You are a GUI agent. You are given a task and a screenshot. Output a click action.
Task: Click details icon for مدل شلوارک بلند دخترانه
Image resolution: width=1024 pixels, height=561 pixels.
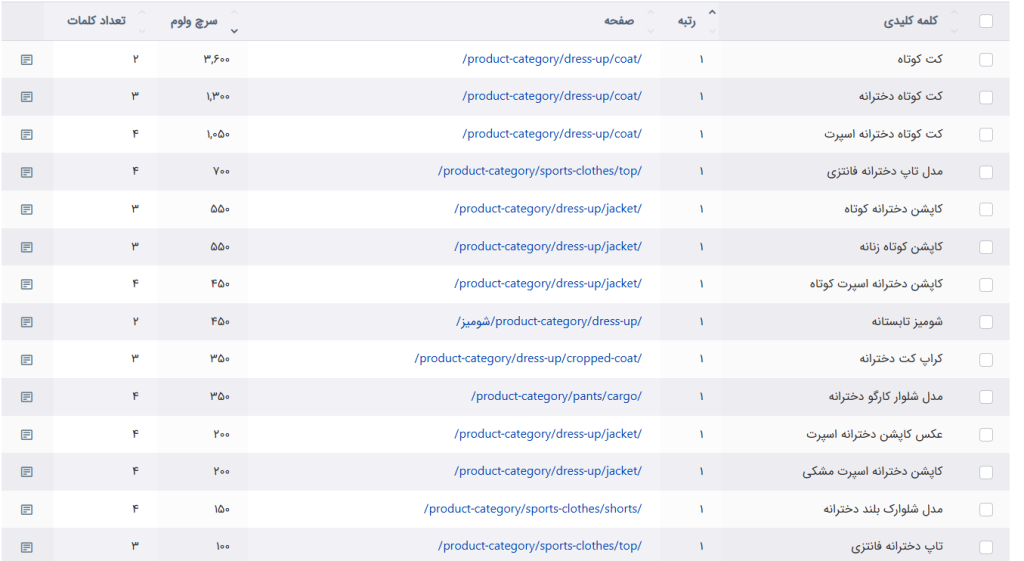tap(27, 510)
